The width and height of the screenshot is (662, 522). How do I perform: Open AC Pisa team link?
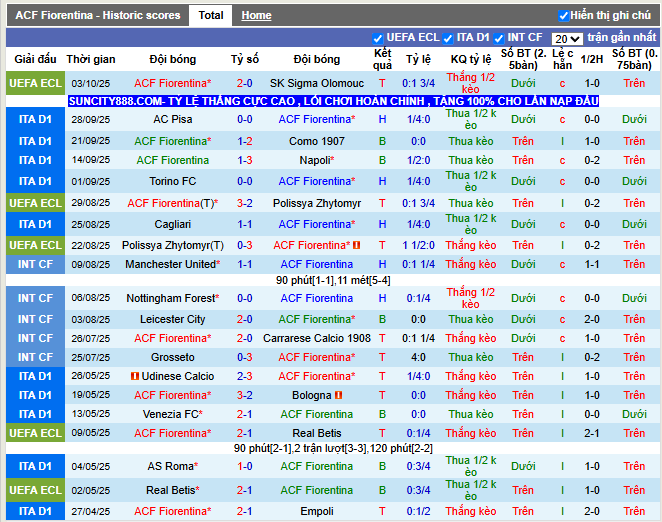[173, 120]
